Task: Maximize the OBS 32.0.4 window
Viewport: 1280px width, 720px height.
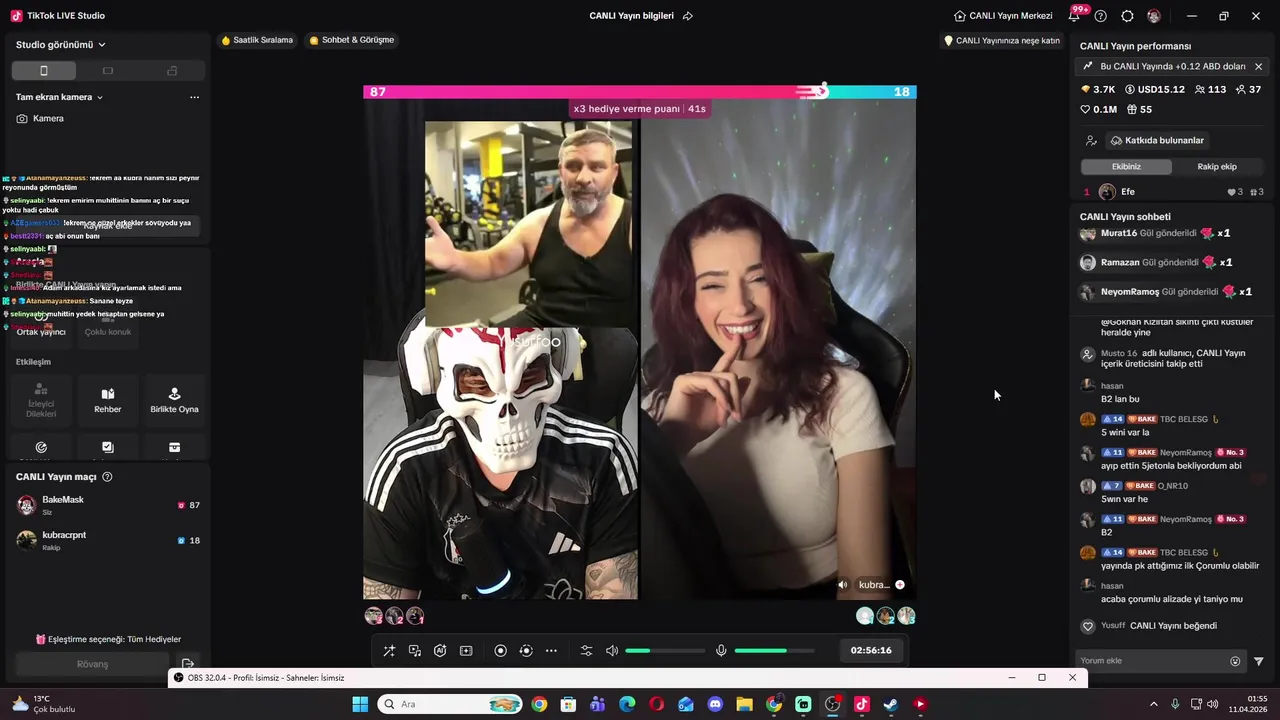Action: 1042,677
